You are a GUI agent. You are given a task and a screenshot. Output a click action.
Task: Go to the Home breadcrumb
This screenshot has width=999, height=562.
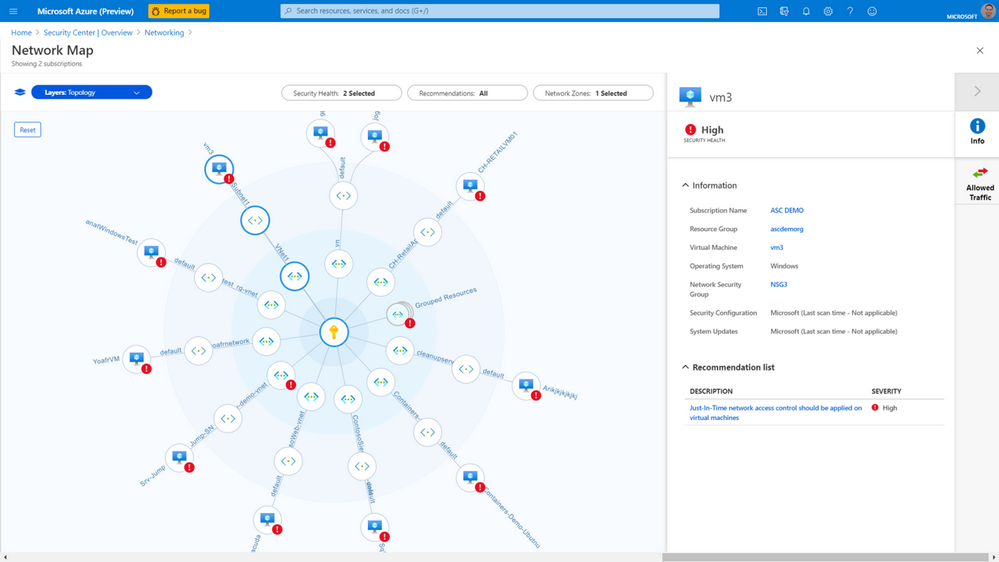coord(21,32)
